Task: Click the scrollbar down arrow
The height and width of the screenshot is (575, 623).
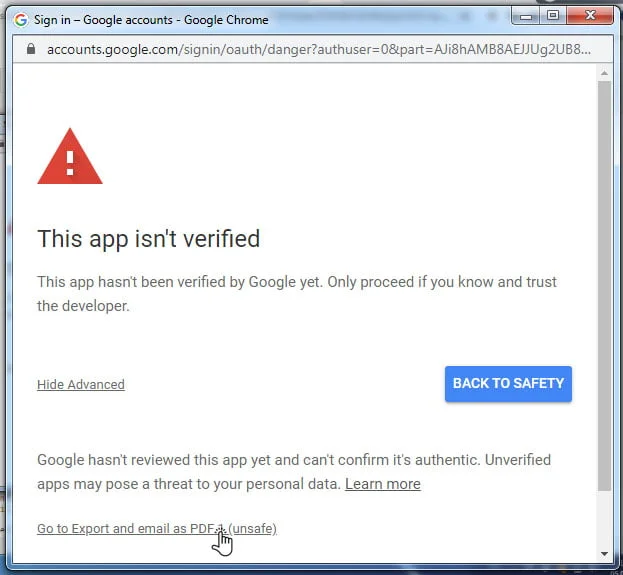Action: (x=604, y=554)
